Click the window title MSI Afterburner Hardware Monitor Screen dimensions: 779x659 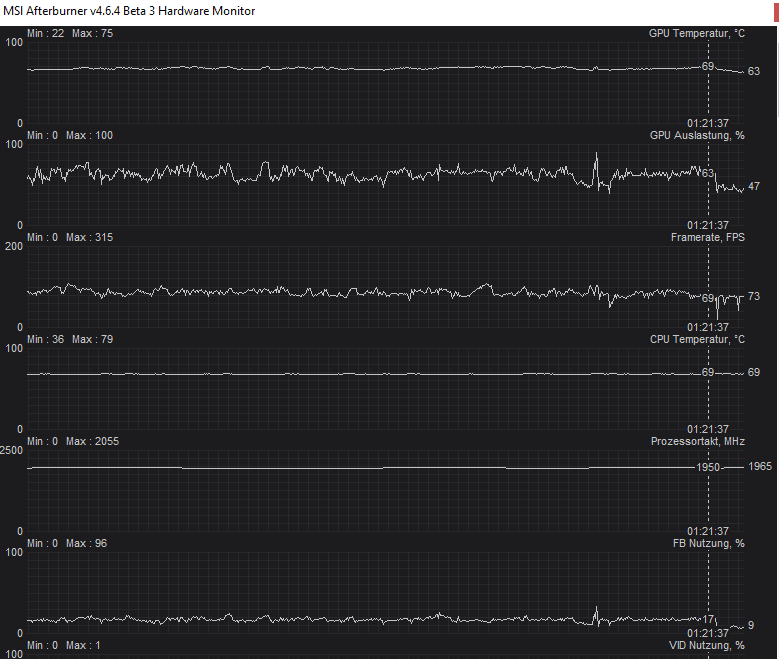[129, 11]
